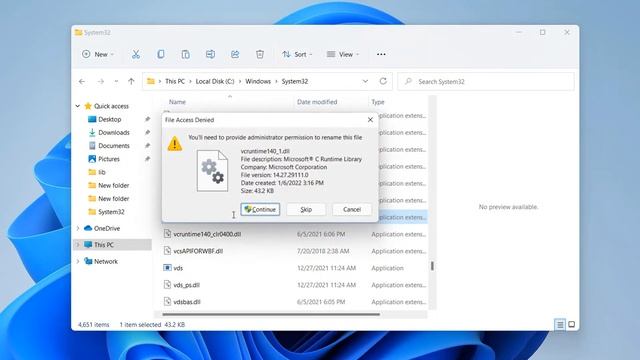Click the vertical scrollbar thumb

432,266
